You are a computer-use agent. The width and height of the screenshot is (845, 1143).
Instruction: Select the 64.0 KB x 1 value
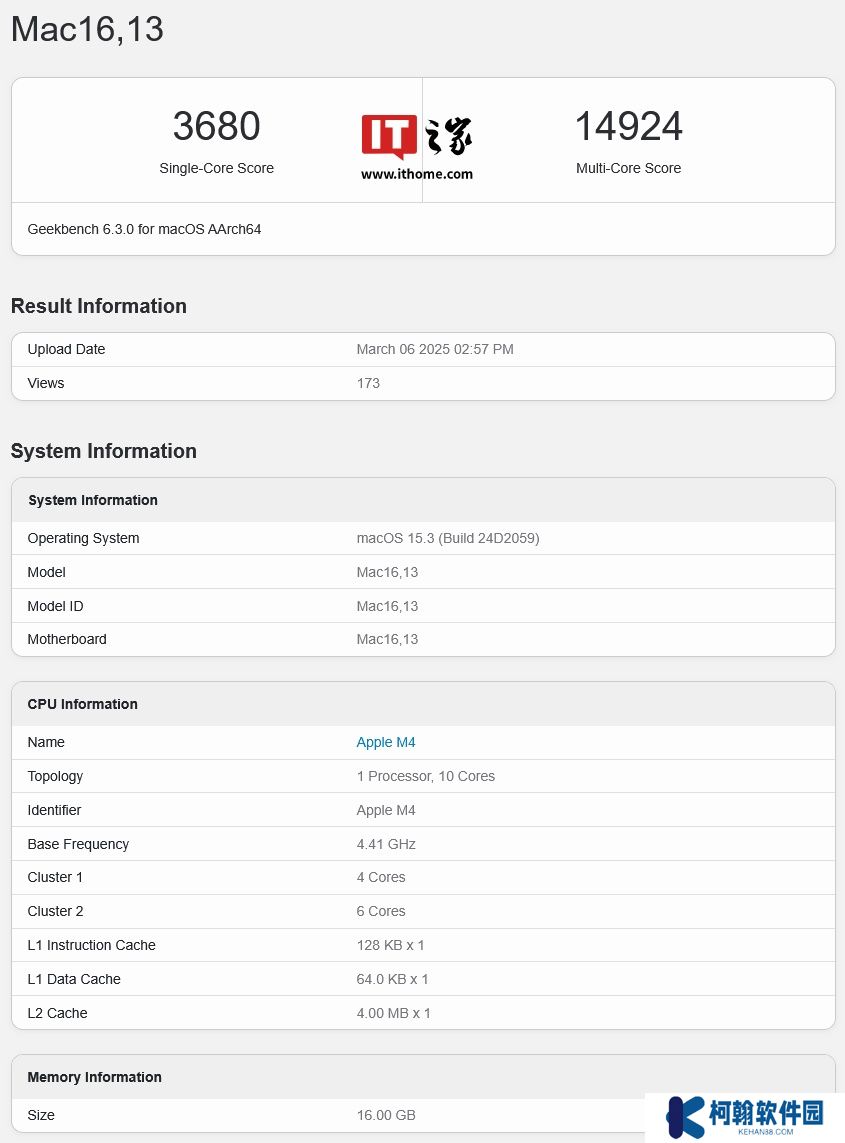(x=392, y=980)
